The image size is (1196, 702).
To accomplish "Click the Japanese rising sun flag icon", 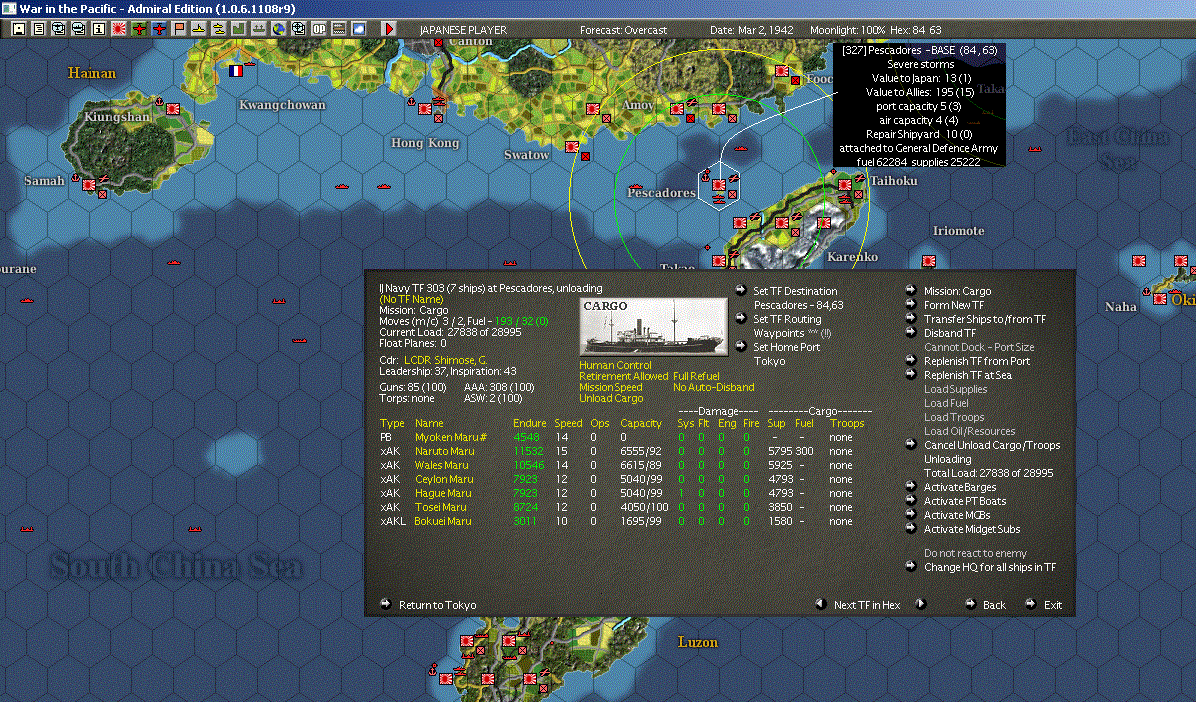I will click(119, 29).
